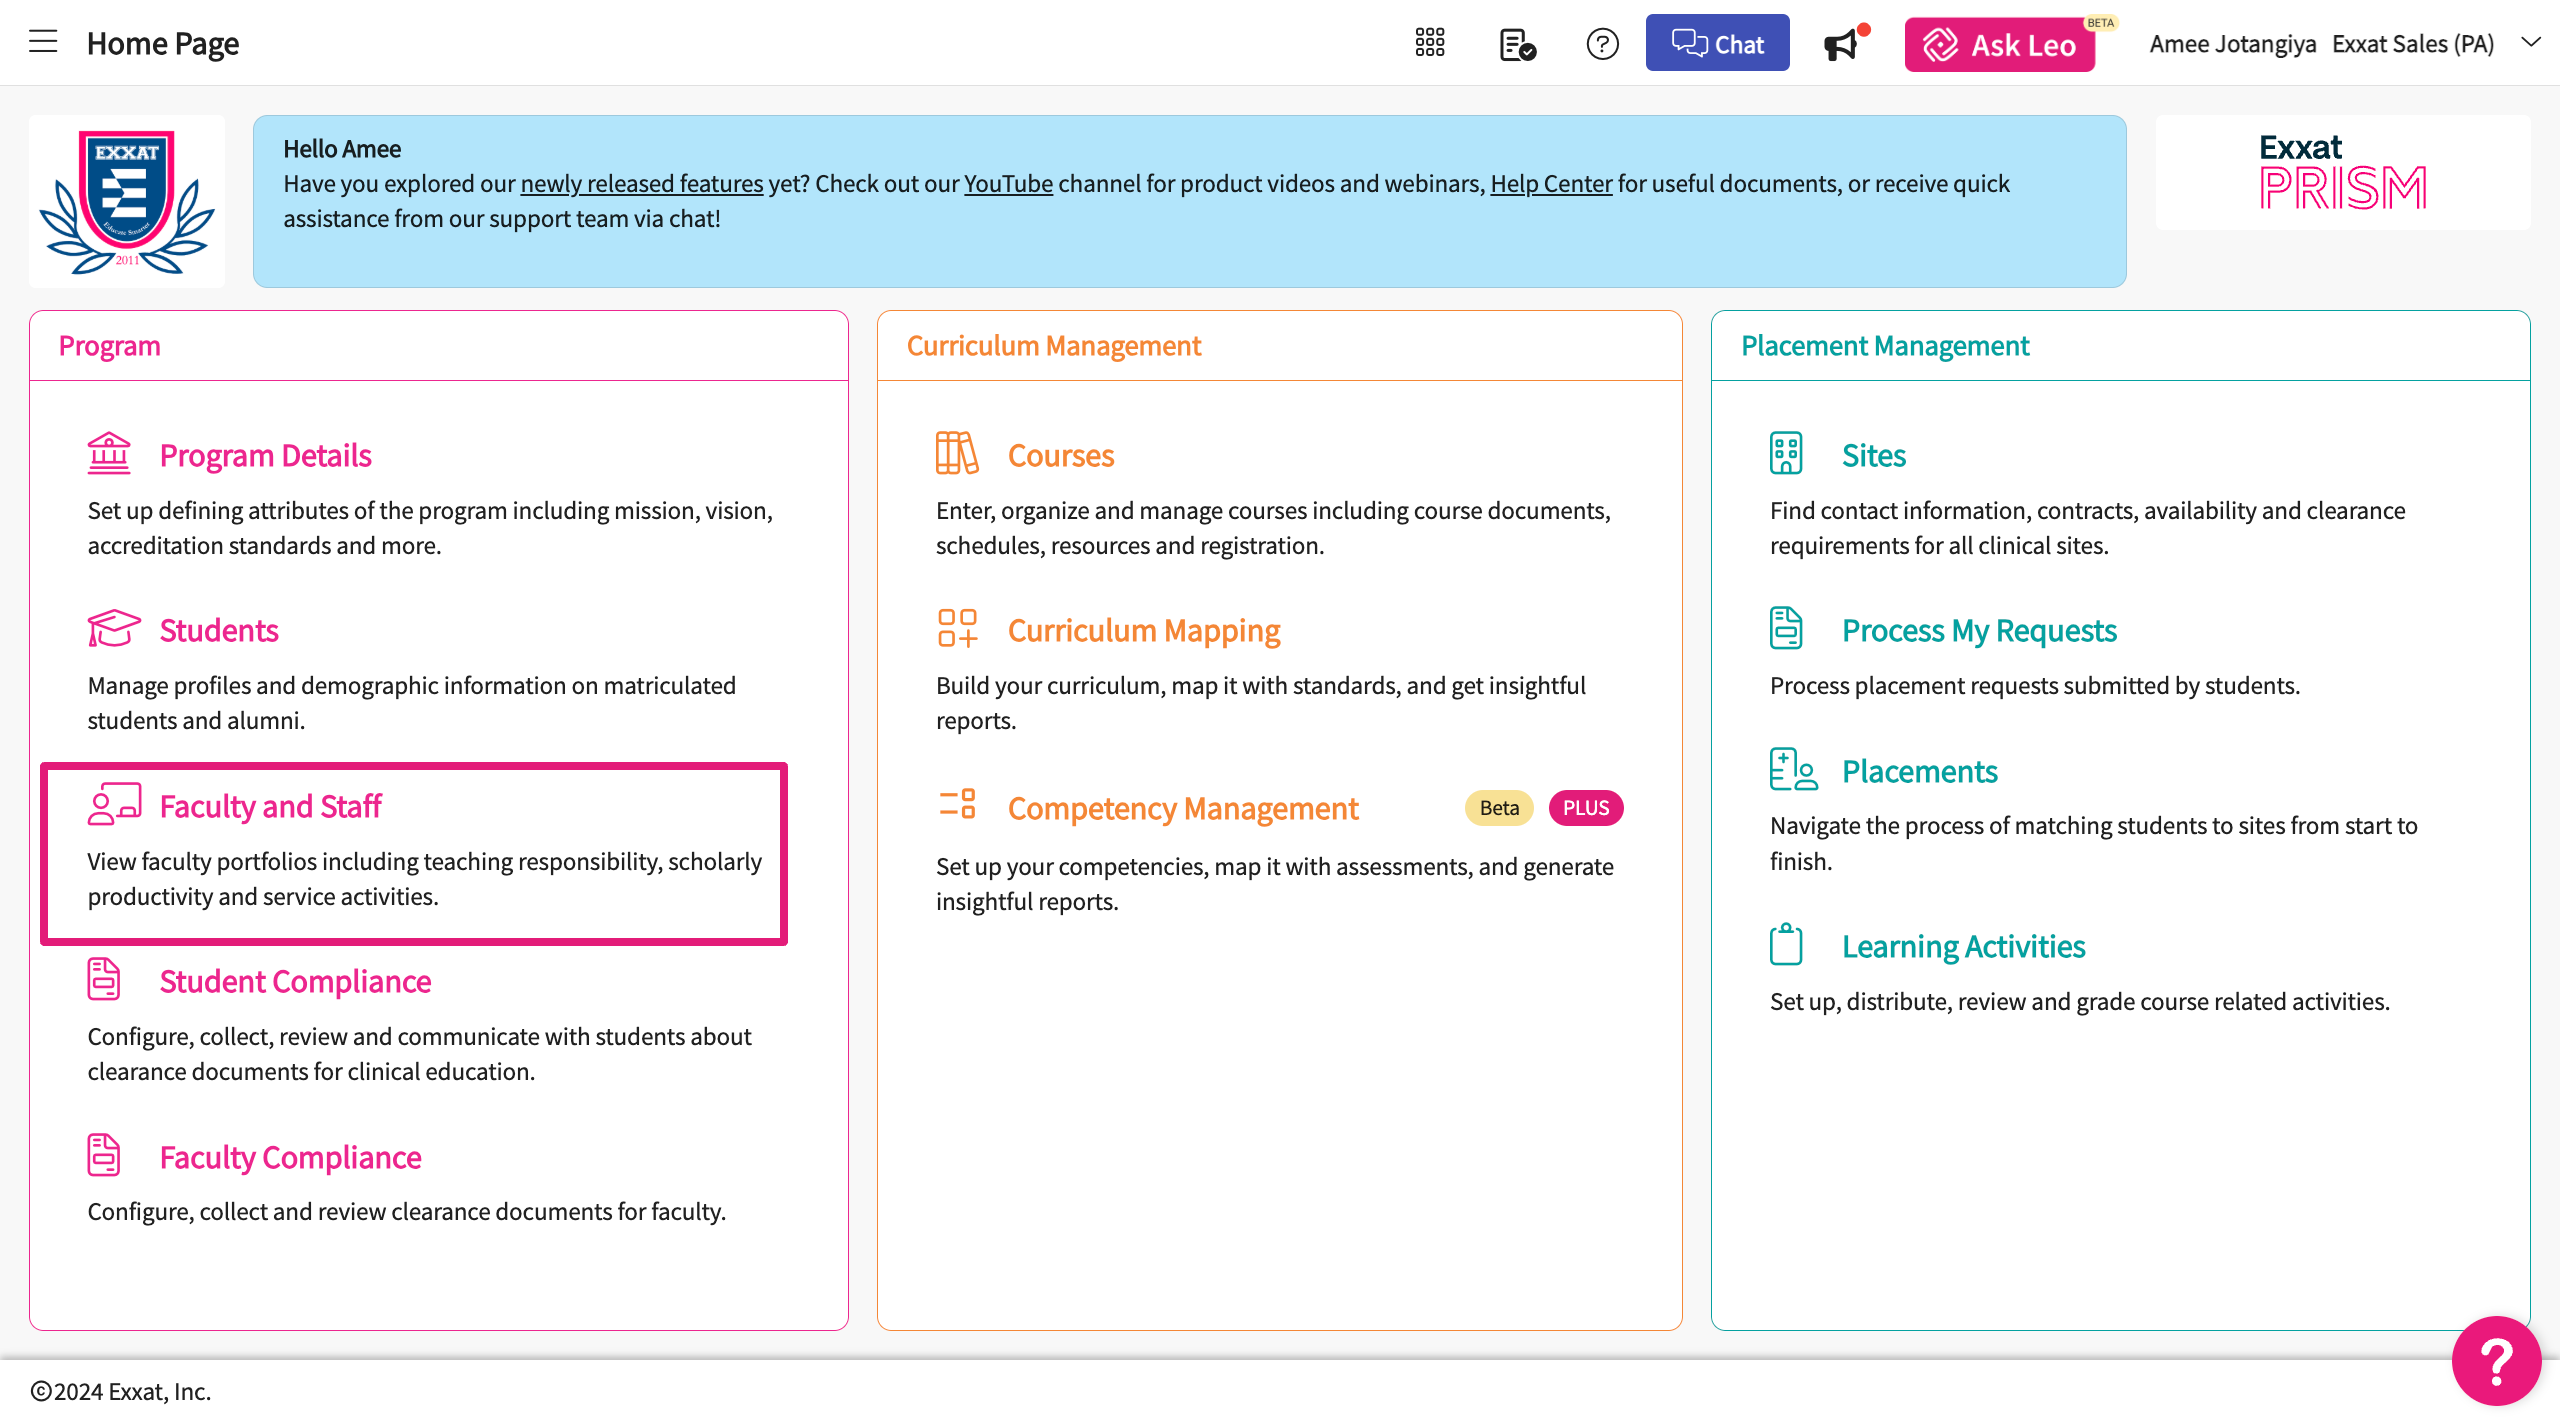Open Competency Management module
This screenshot has width=2560, height=1424.
tap(1182, 808)
